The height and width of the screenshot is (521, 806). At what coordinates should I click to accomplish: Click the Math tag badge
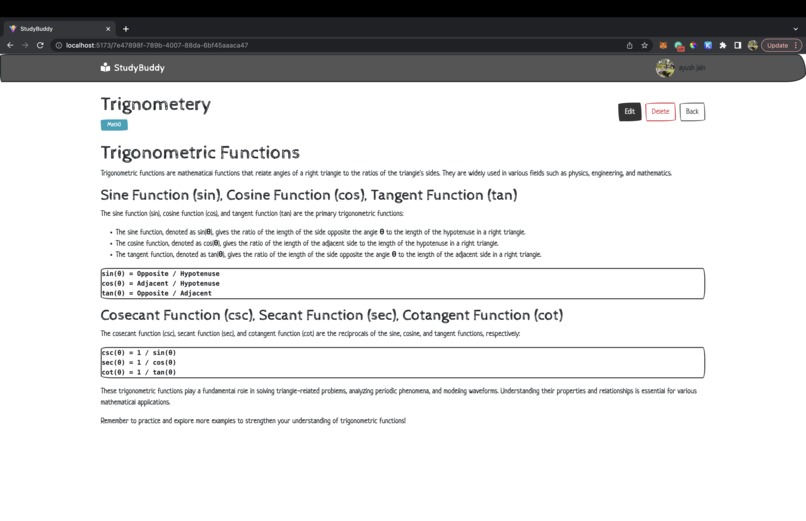[114, 124]
